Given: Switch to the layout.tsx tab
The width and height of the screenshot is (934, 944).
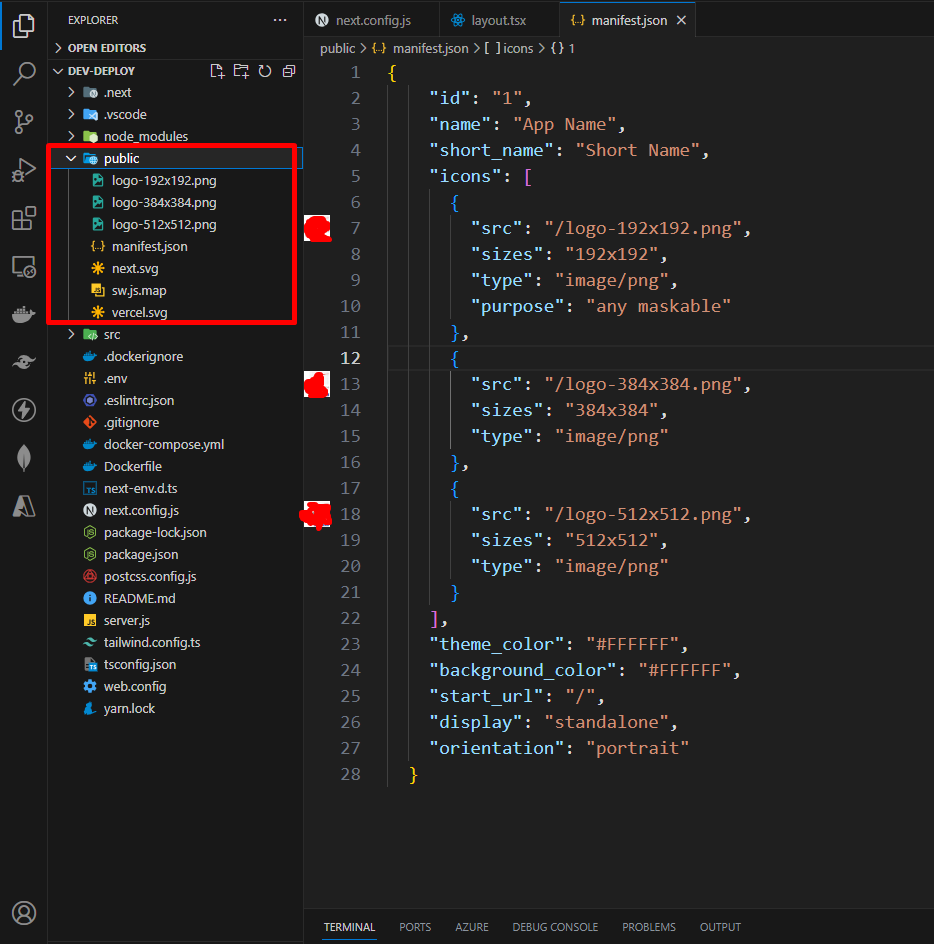Looking at the screenshot, I should coord(499,20).
